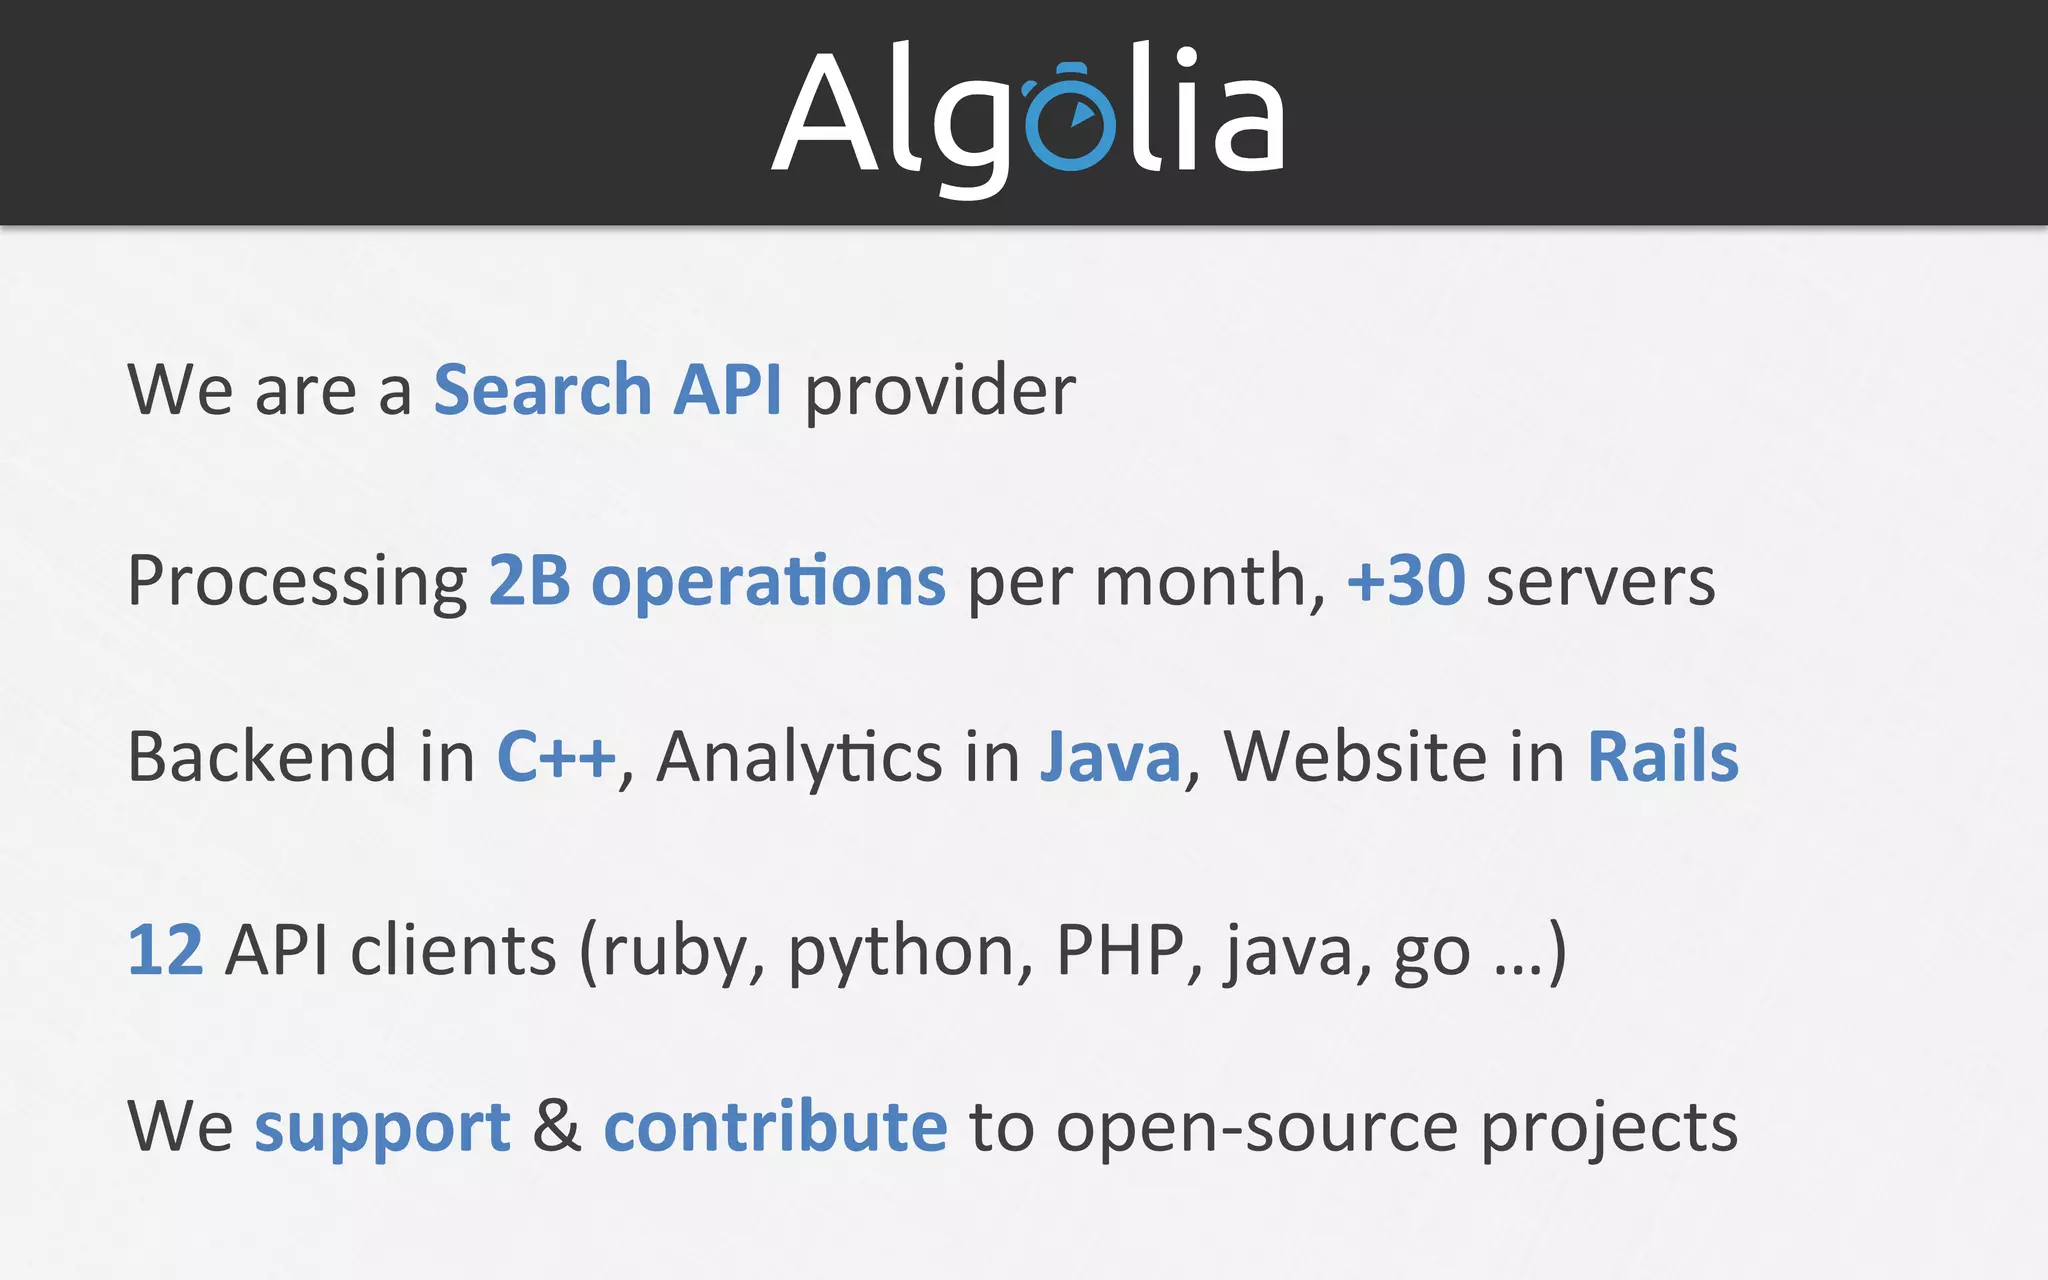Screen dimensions: 2048x1280
Task: Select the highlighted 'Search API' text
Action: [608, 389]
